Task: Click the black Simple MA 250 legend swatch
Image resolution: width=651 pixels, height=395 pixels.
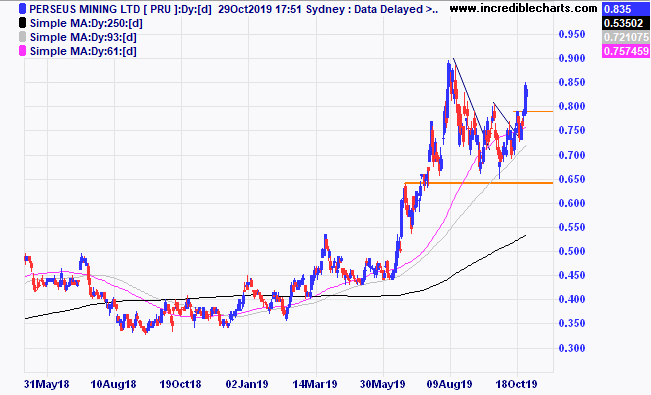Action: pyautogui.click(x=22, y=23)
